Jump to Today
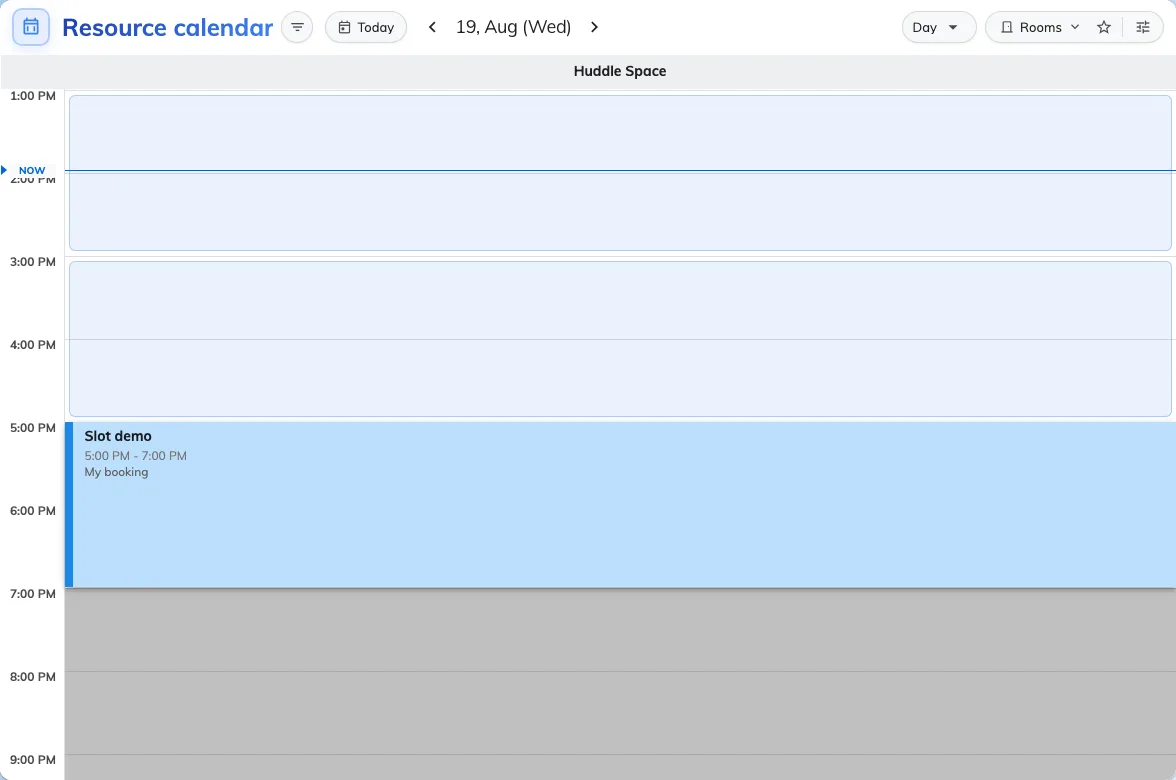Image resolution: width=1176 pixels, height=780 pixels. 366,27
